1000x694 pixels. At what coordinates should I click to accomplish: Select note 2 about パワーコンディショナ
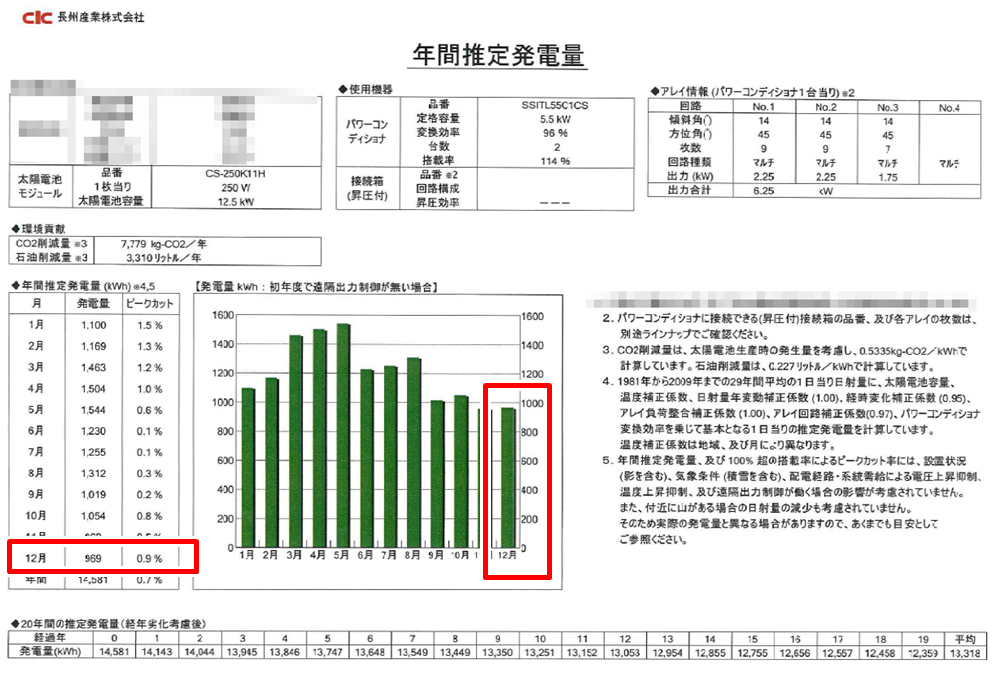(x=790, y=326)
